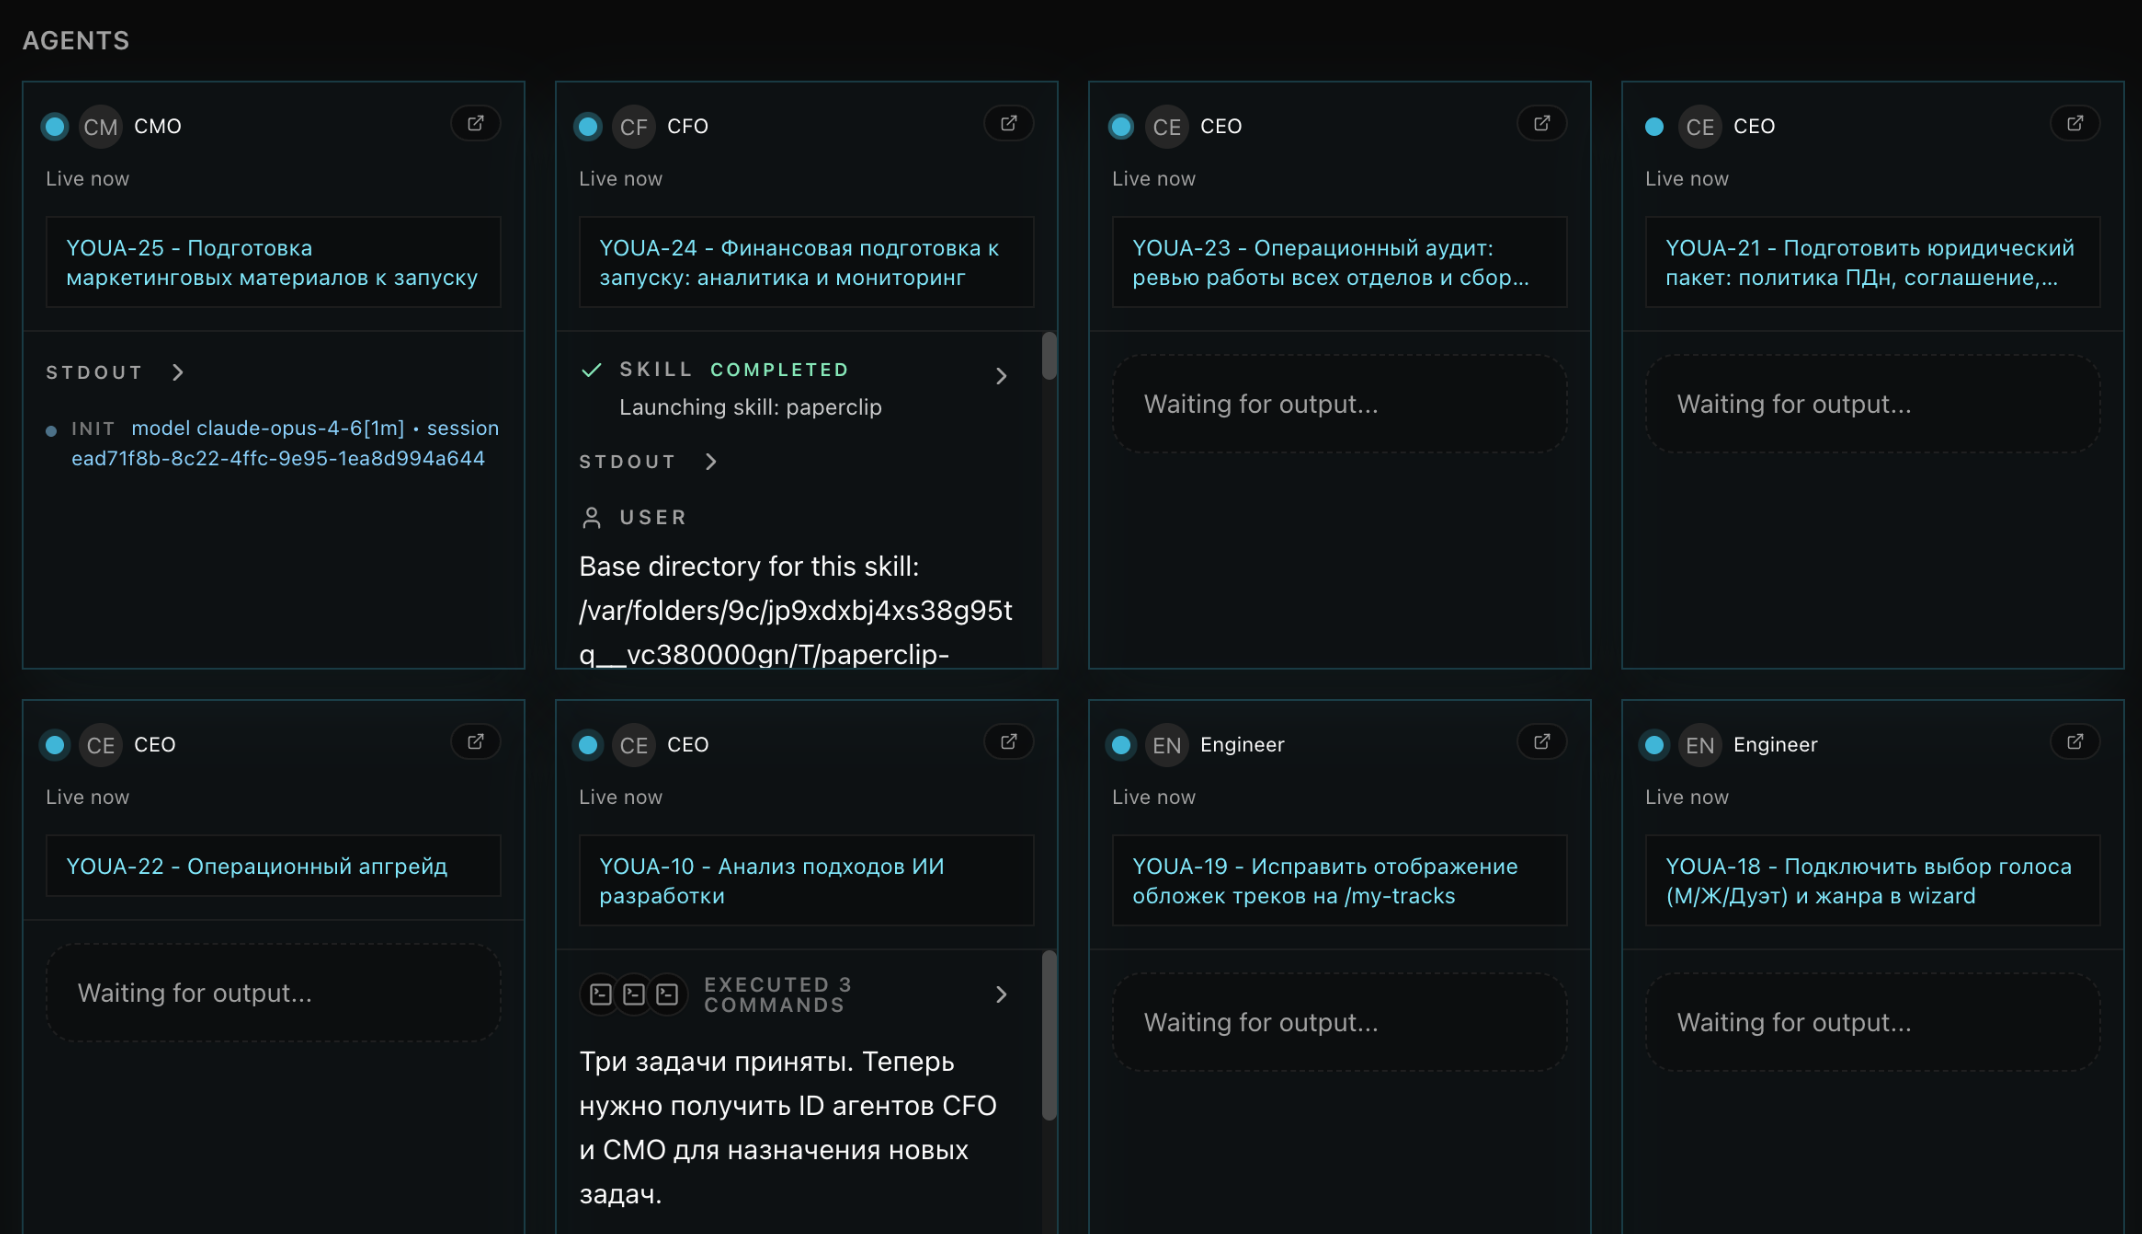Open external link on YOUA-22 CEO card
This screenshot has width=2142, height=1234.
tap(476, 742)
